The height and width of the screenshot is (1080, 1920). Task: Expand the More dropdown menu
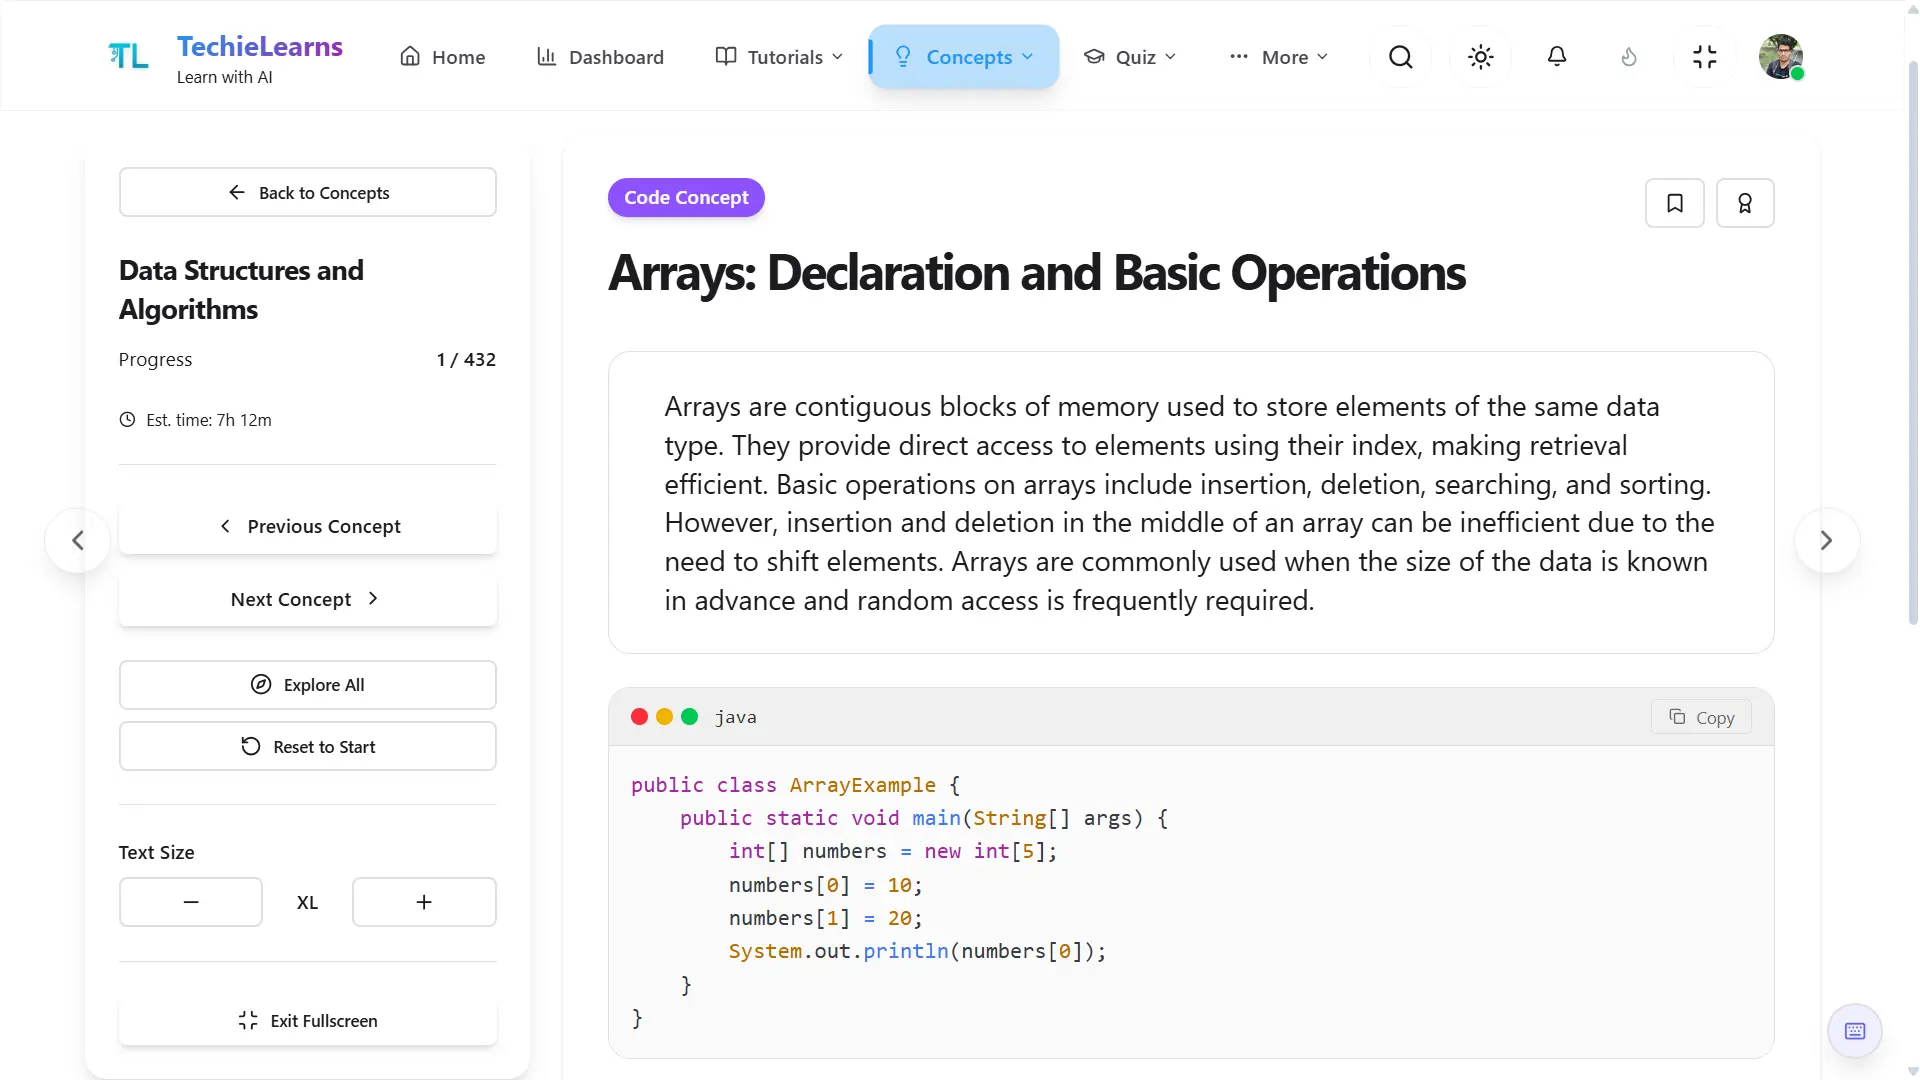click(1279, 57)
